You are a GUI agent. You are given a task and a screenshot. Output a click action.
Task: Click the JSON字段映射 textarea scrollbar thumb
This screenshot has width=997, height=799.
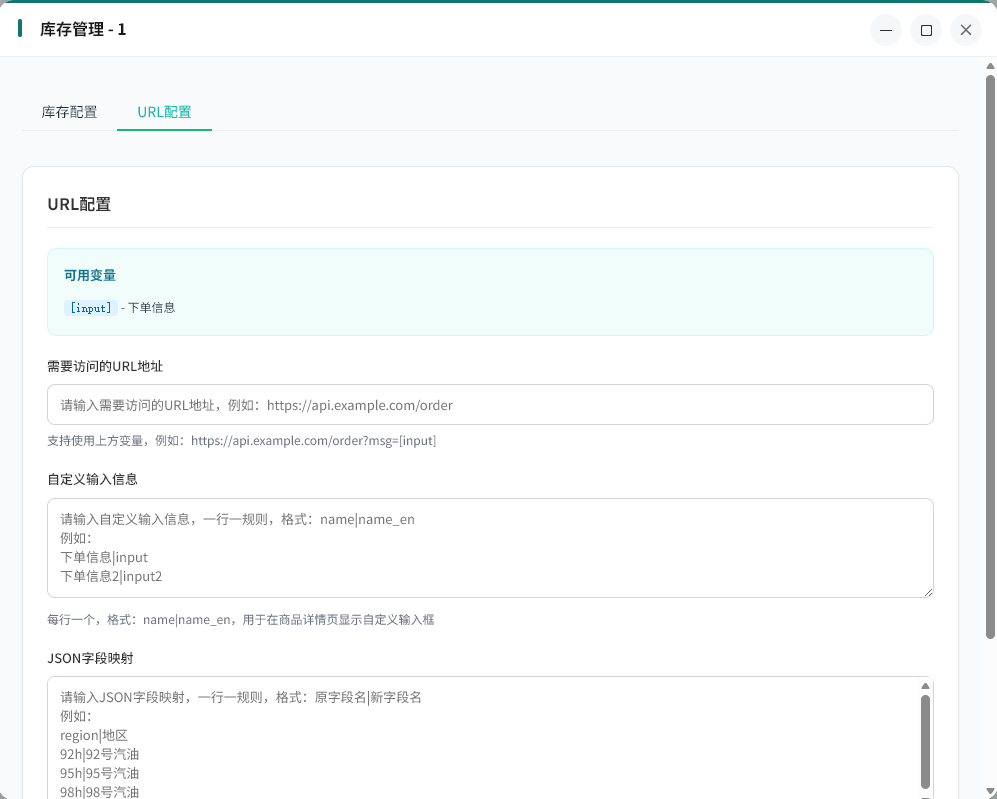925,740
